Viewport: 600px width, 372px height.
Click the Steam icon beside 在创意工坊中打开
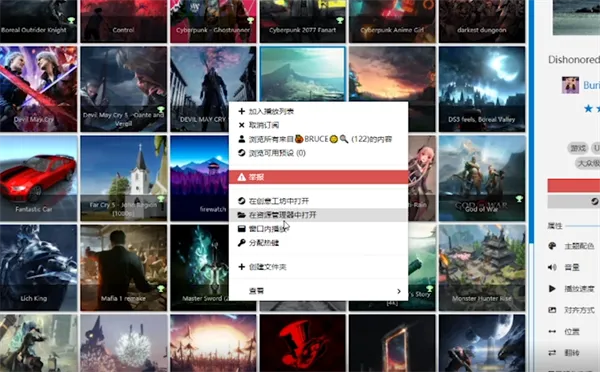point(241,201)
